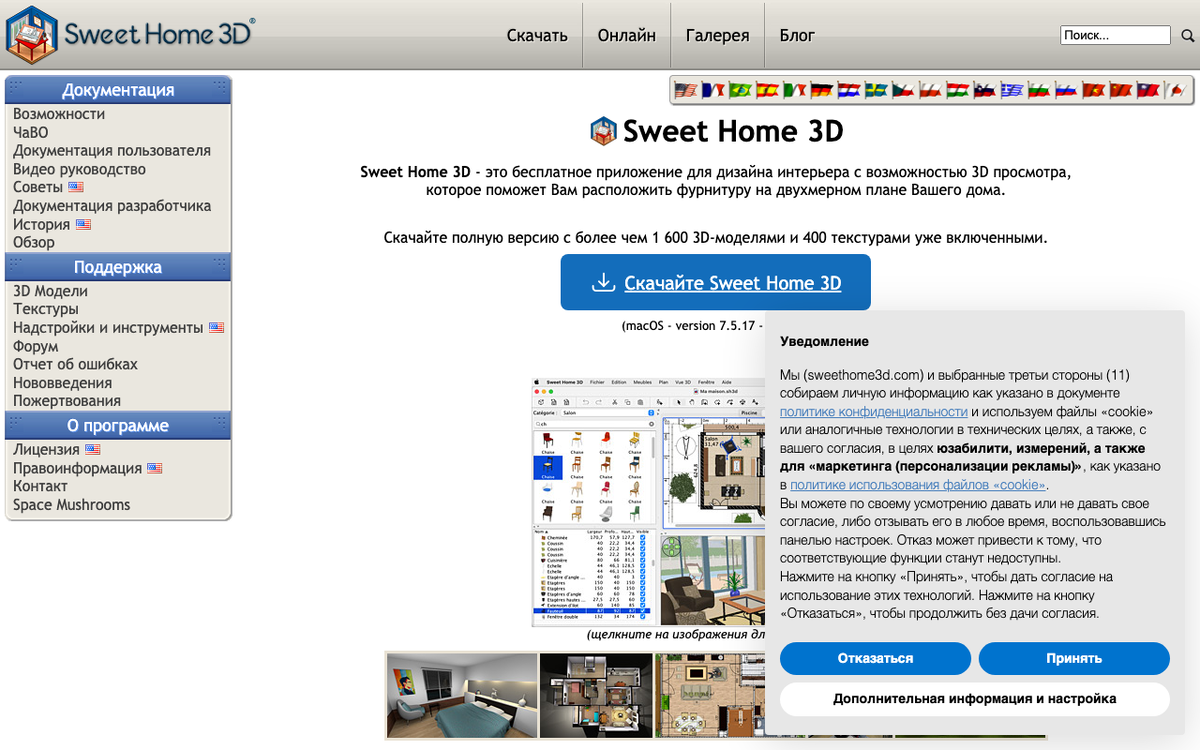Open the История sidebar link
The image size is (1200, 750).
[42, 224]
